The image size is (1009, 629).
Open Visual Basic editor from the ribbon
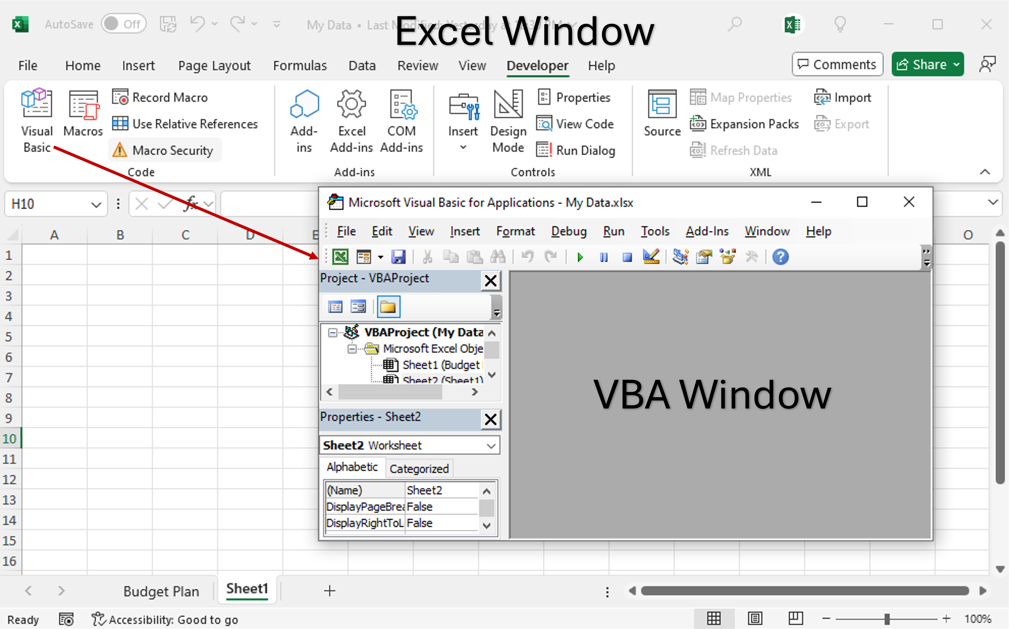37,120
